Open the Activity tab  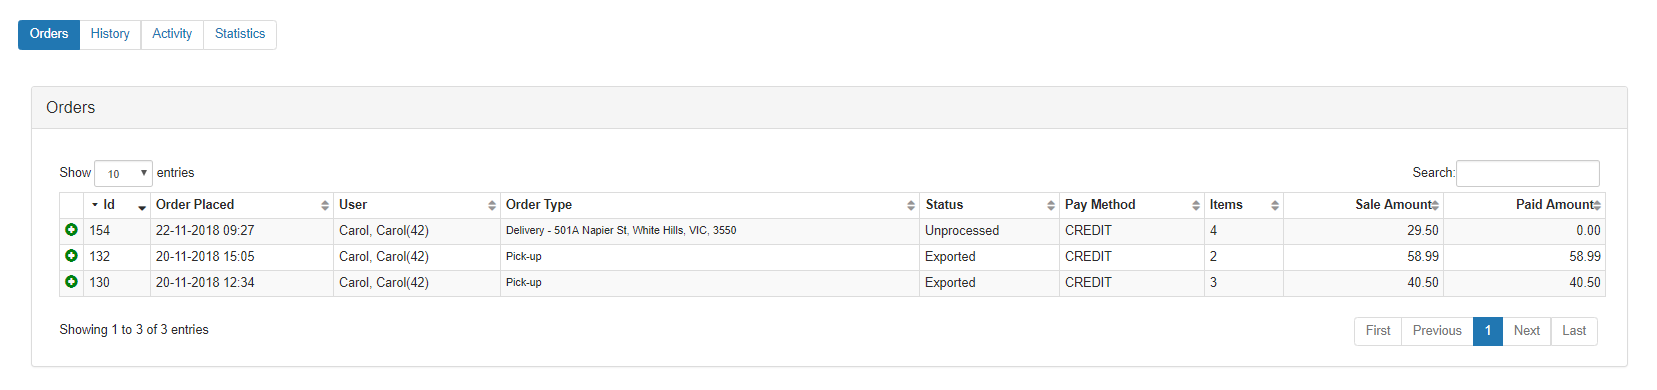pyautogui.click(x=172, y=34)
